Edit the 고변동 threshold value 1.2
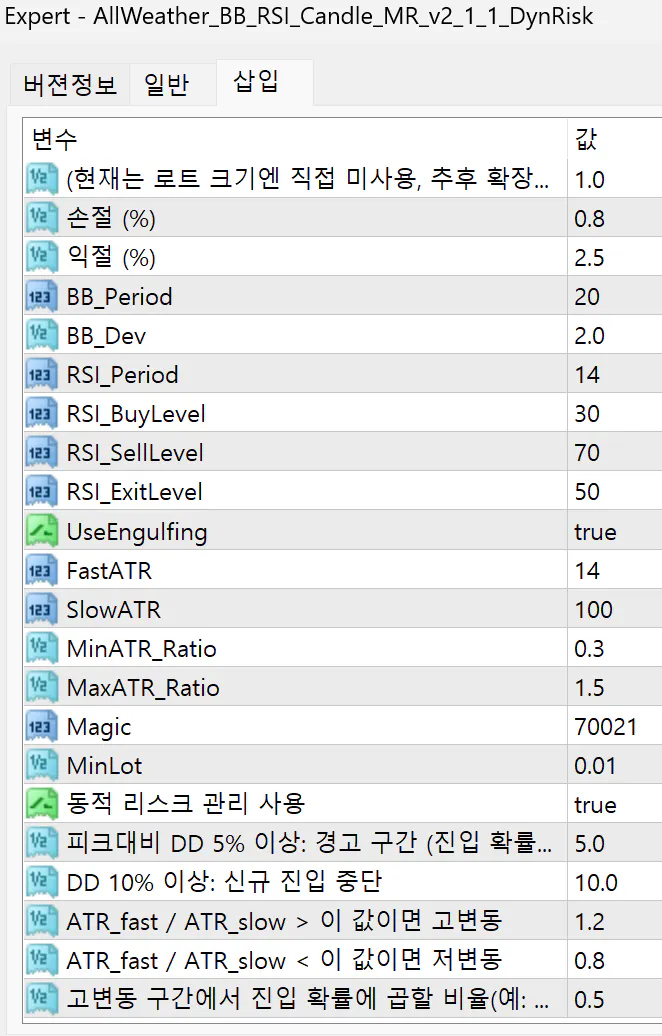 [589, 921]
